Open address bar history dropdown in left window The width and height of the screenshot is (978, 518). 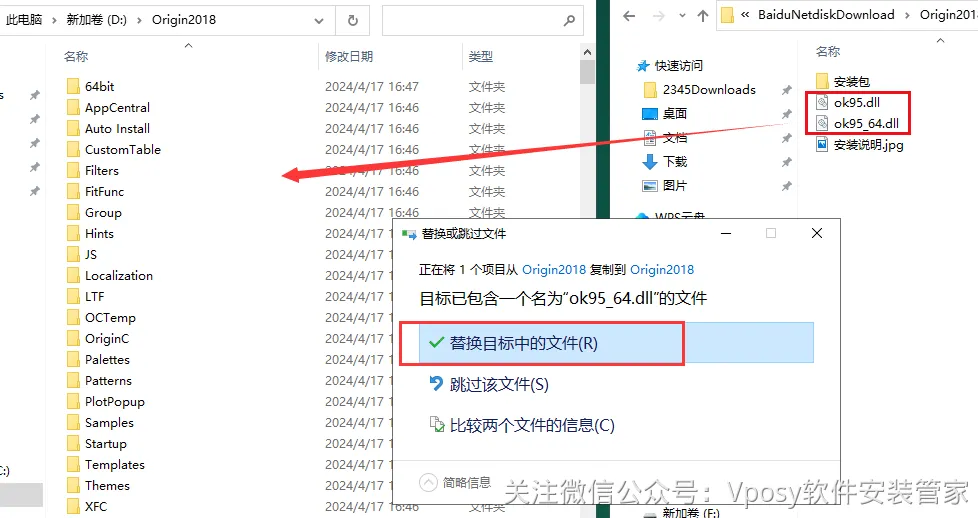click(x=319, y=21)
